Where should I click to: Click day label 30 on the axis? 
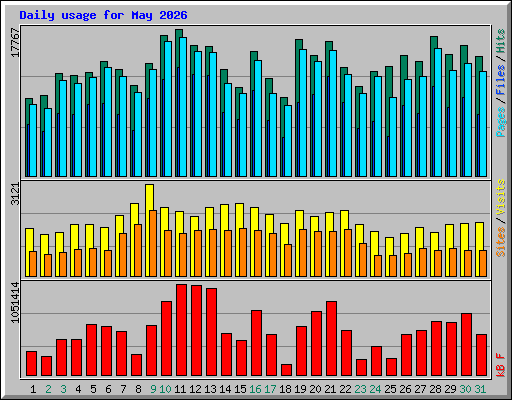(x=465, y=389)
